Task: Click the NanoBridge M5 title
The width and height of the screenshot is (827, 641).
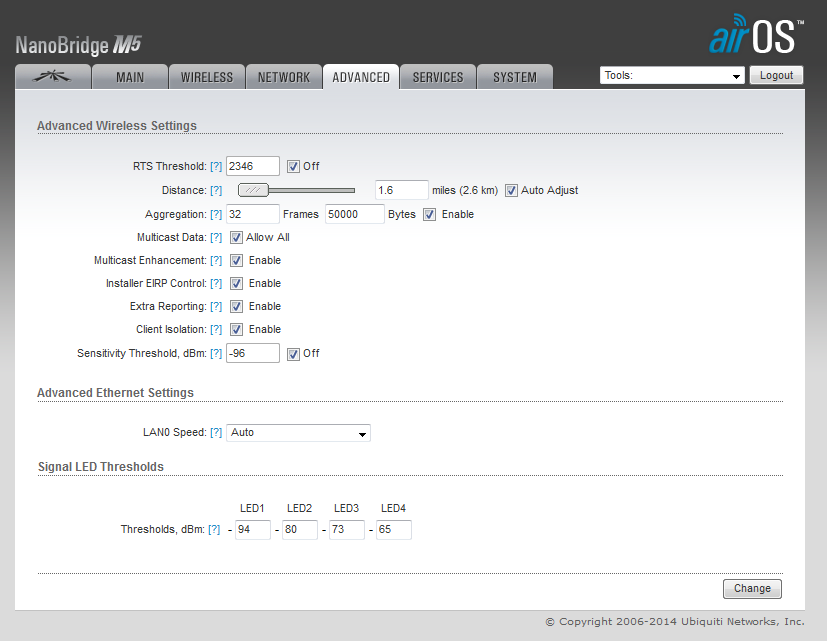Action: click(79, 45)
